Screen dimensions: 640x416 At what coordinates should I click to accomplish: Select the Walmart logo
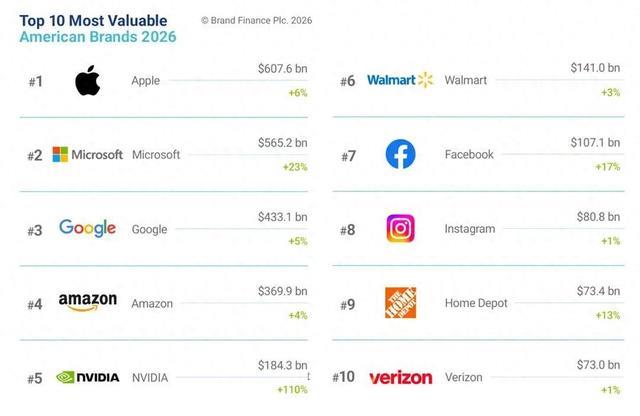click(400, 80)
